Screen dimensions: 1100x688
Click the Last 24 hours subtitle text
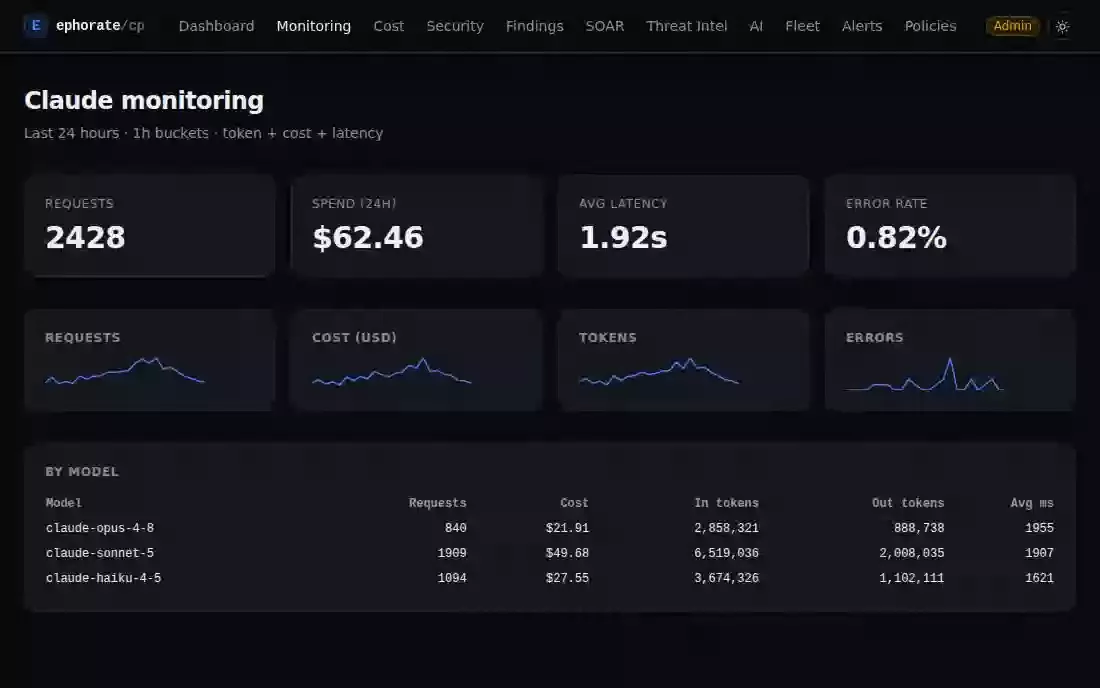(203, 133)
